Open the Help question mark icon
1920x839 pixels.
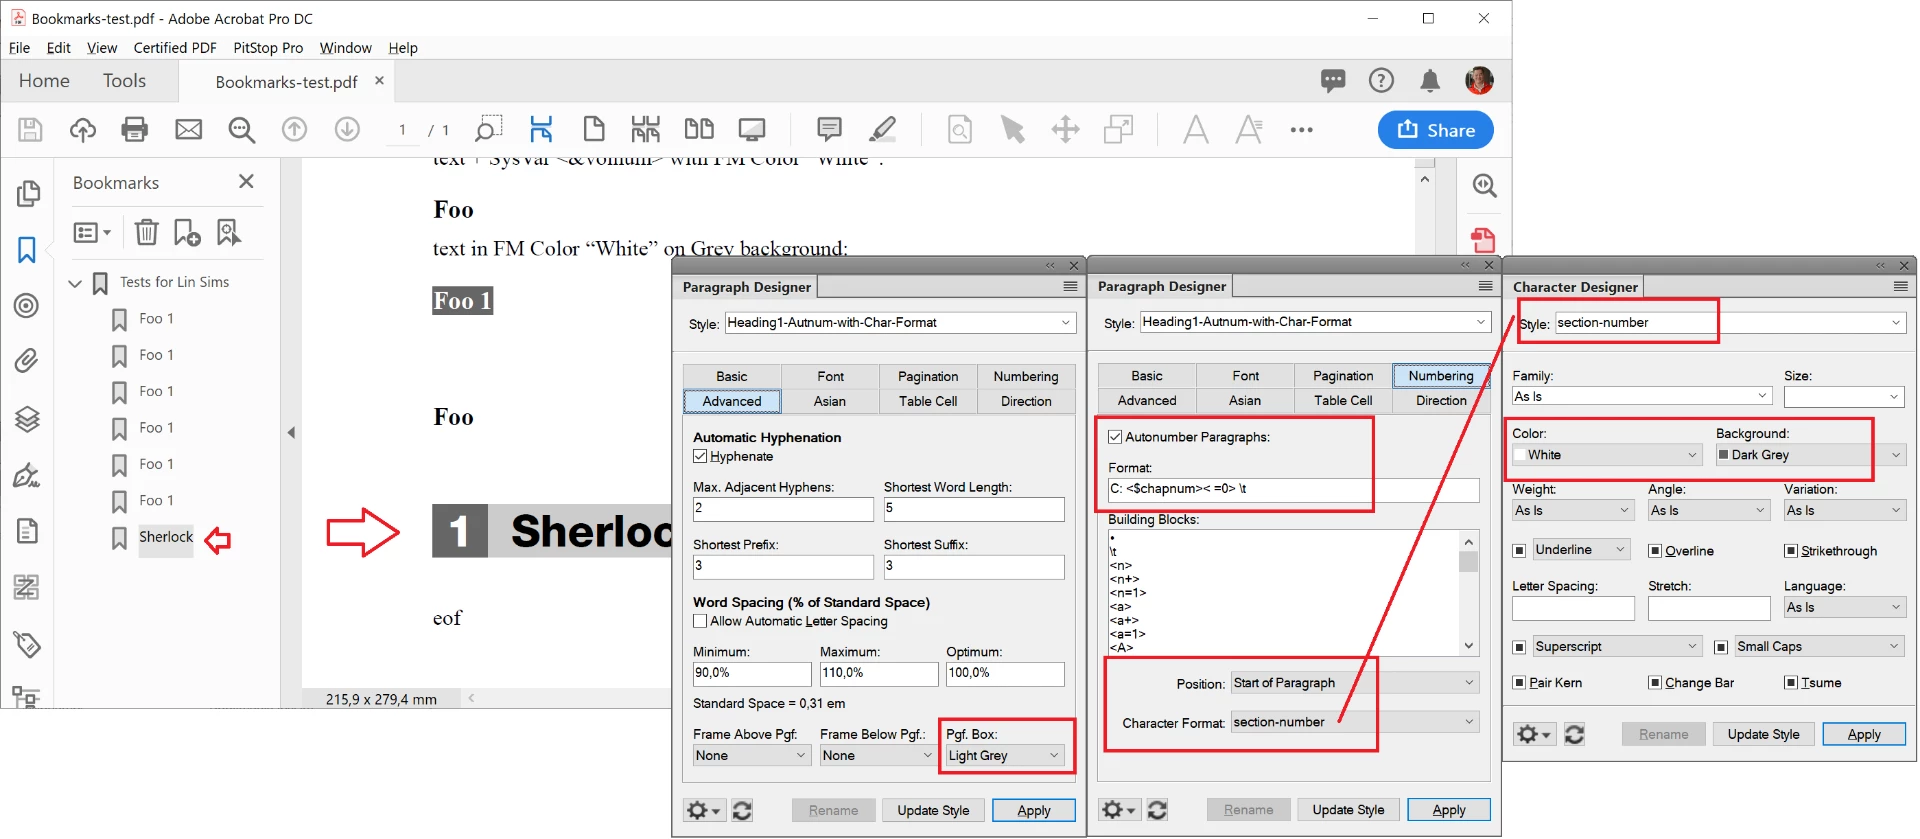[x=1381, y=81]
